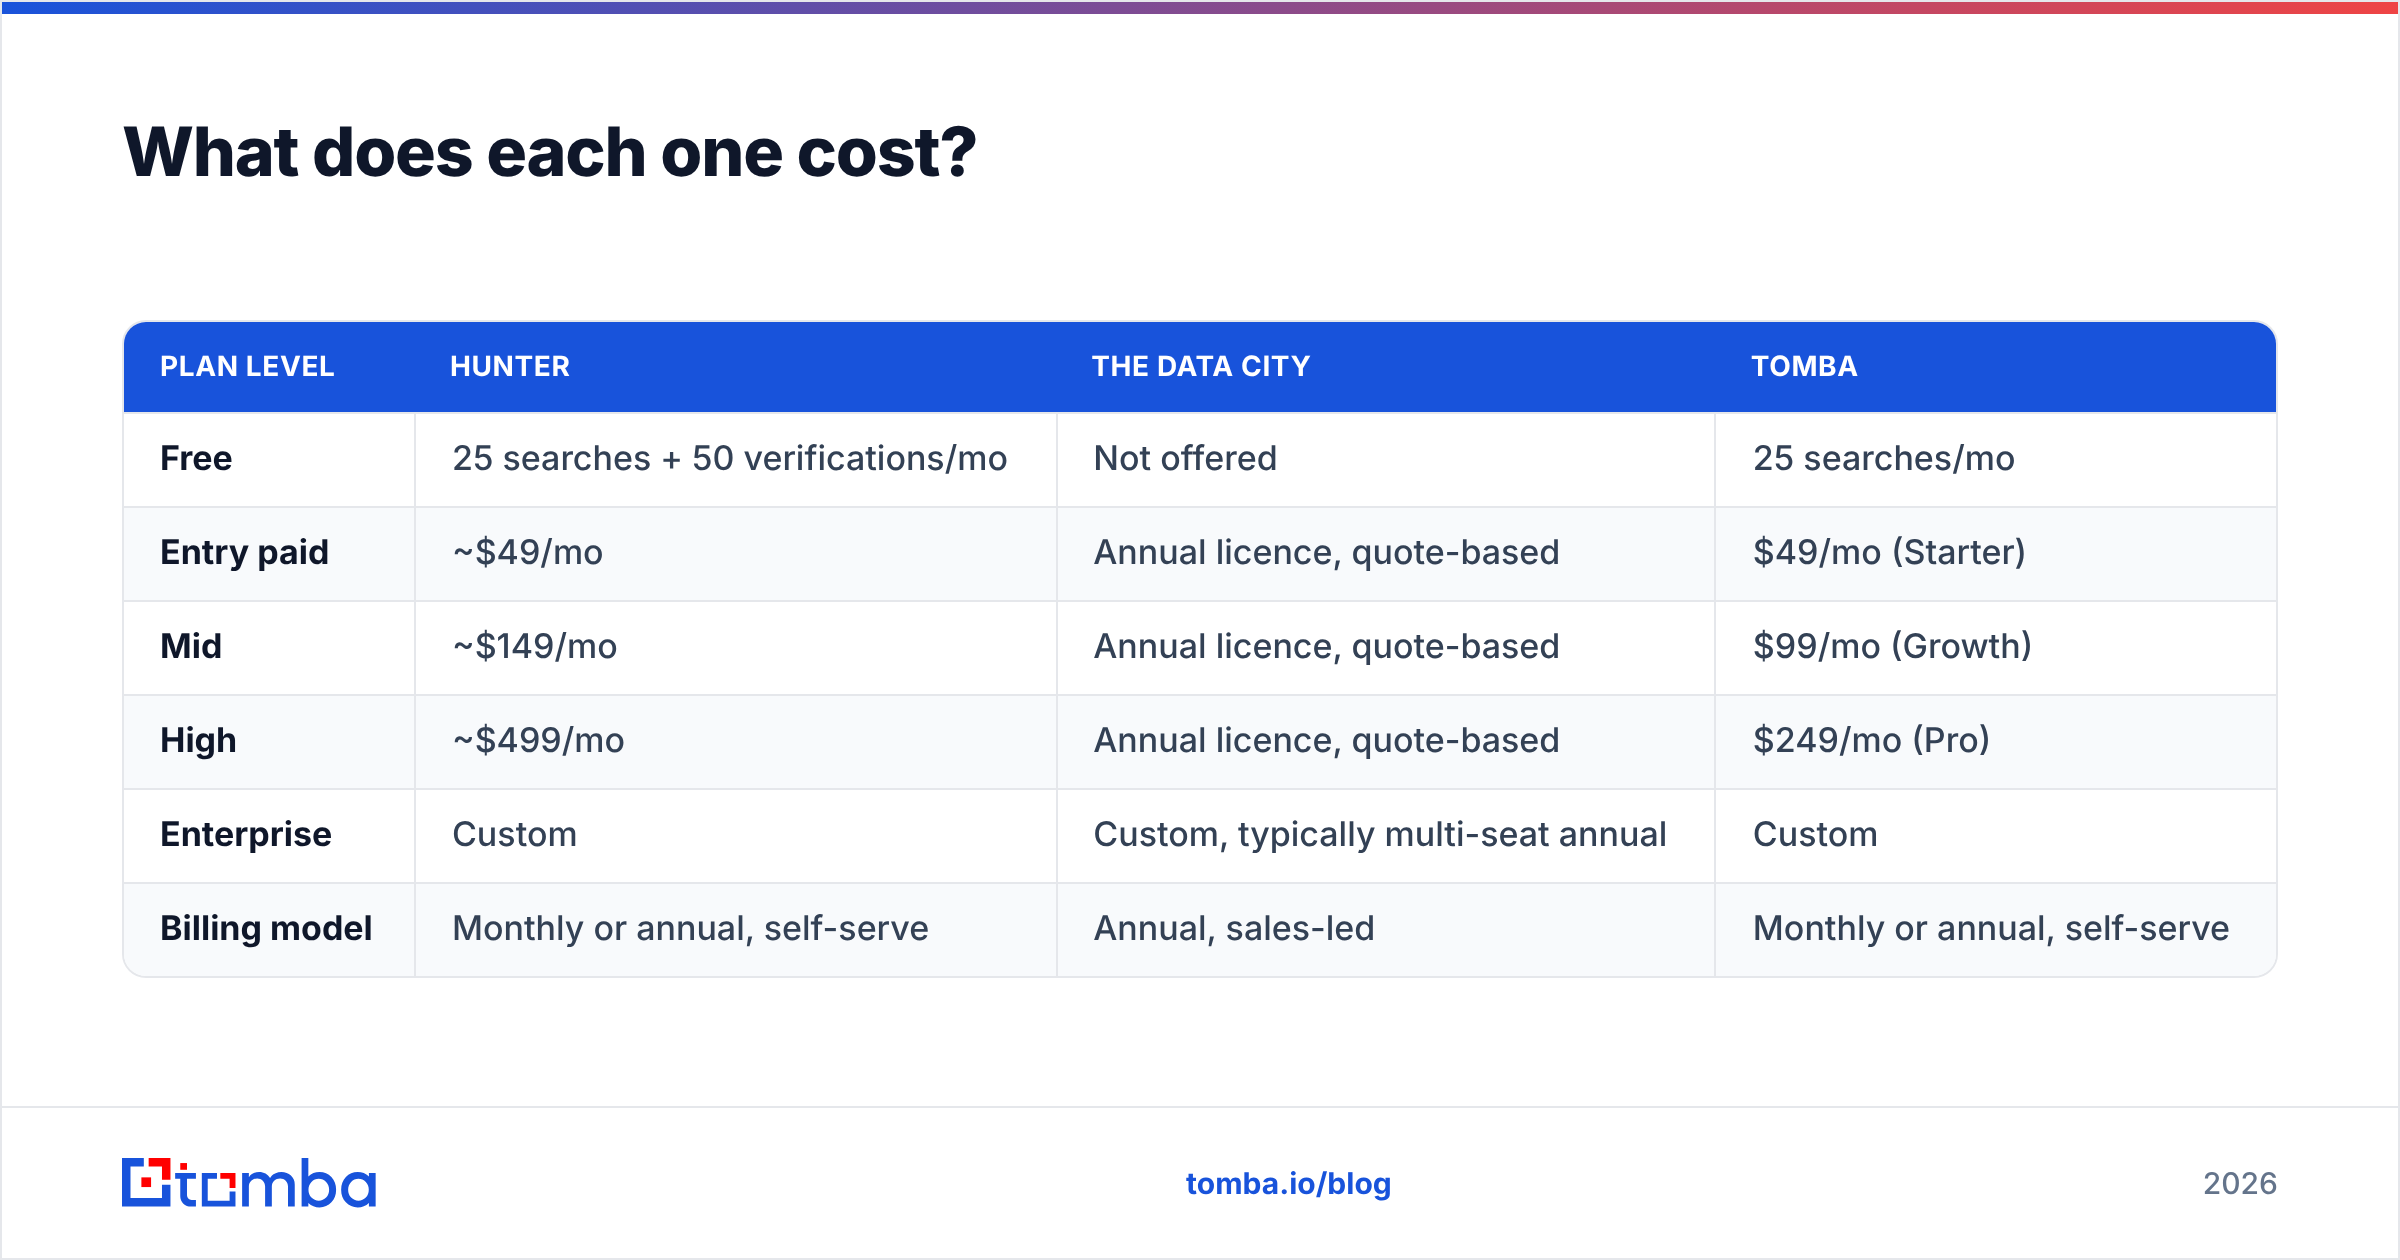
Task: Click the HUNTER column header
Action: (x=510, y=366)
